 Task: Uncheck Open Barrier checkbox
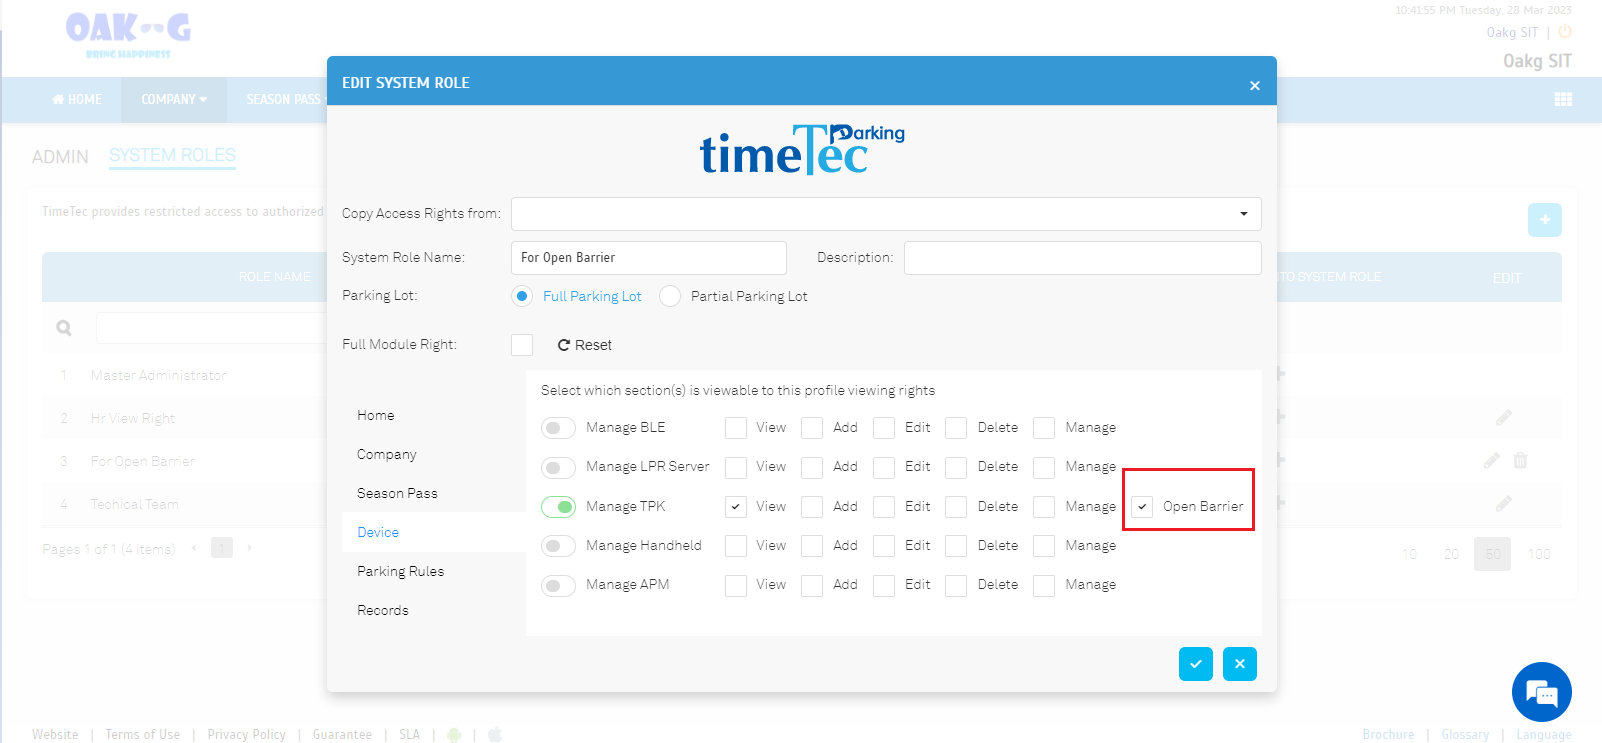1142,507
